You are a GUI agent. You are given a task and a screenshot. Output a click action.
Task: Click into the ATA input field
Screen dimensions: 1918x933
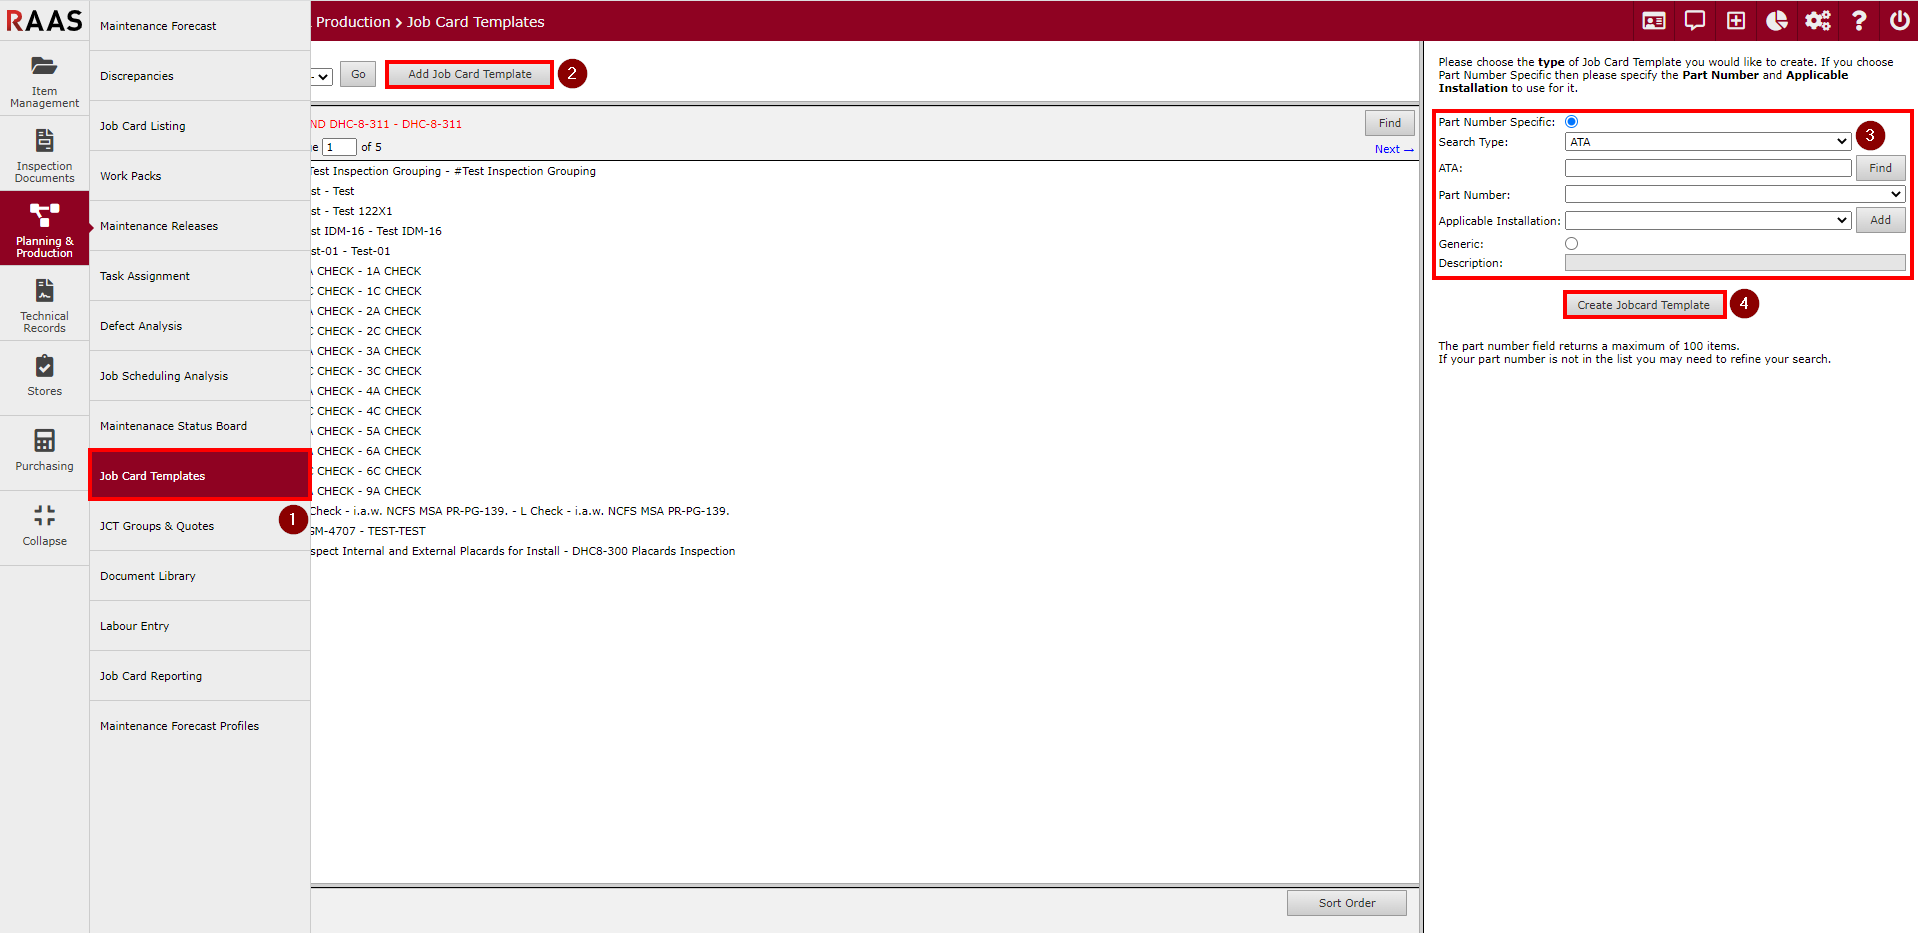[x=1707, y=168]
